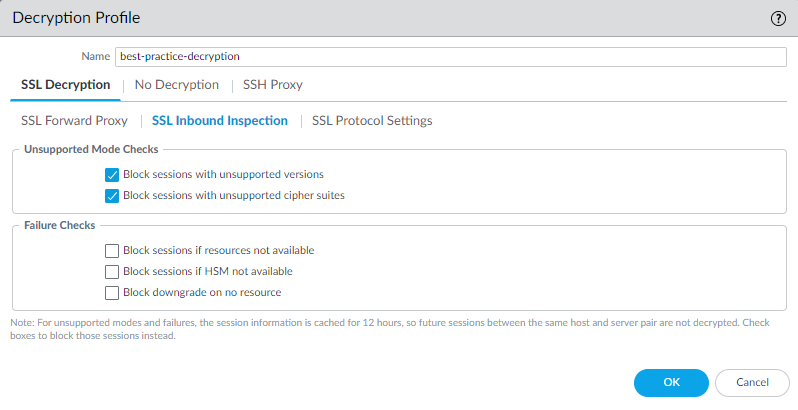The height and width of the screenshot is (410, 798).
Task: Click the Decryption Profile dialog title
Action: click(76, 18)
